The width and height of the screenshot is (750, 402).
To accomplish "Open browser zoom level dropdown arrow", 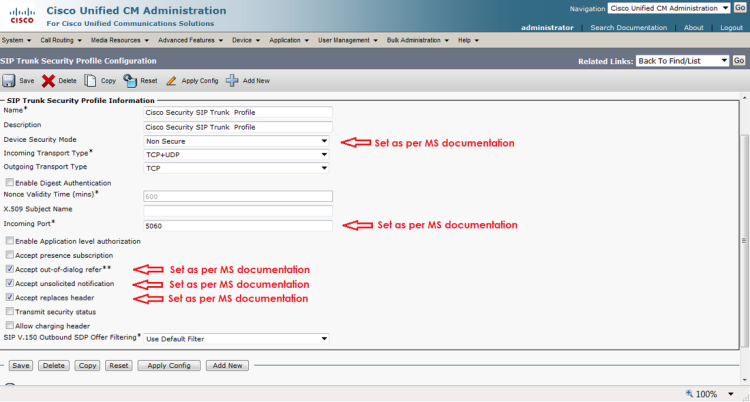I will point(731,394).
